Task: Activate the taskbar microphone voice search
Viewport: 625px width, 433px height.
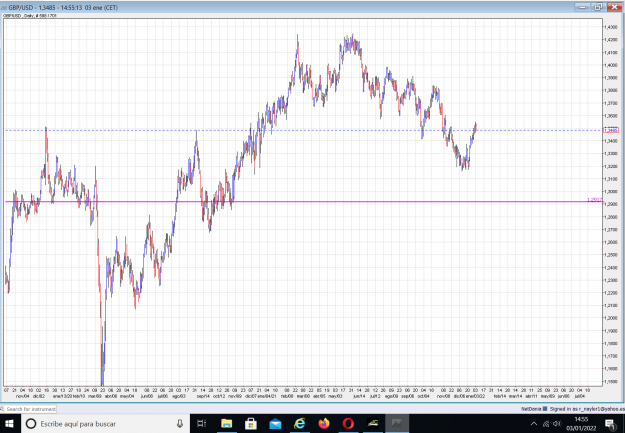Action: pos(180,423)
